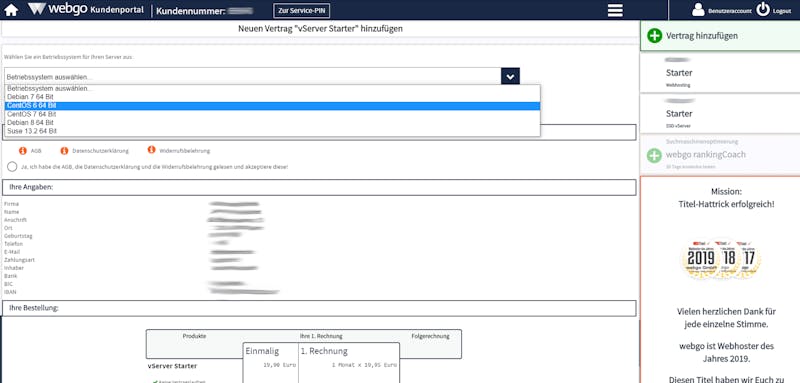Screen dimensions: 800x383
Task: Click the Widerrufsbelehrung info icon
Action: [151, 150]
